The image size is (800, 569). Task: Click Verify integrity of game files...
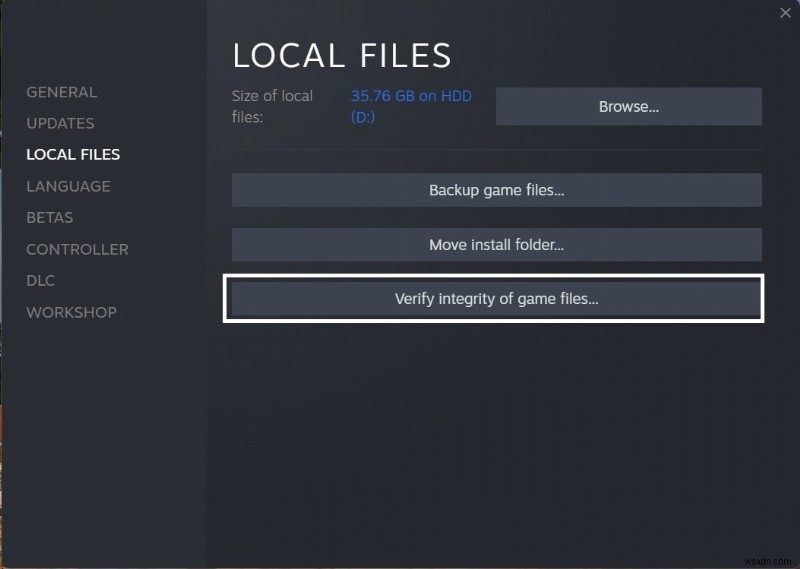[496, 299]
